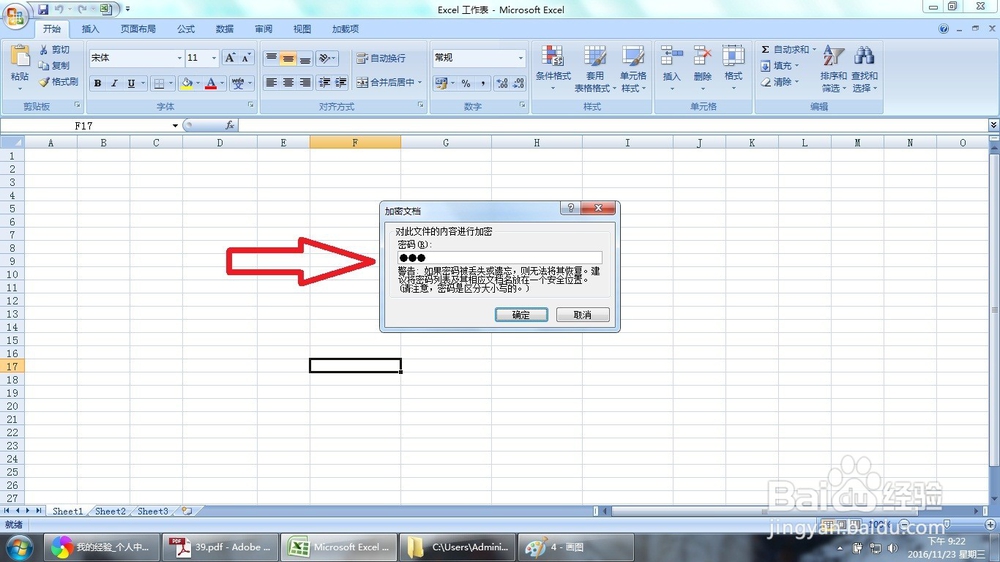Switch to the 页面布局 ribbon tab
Viewport: 1000px width, 562px height.
[138, 29]
